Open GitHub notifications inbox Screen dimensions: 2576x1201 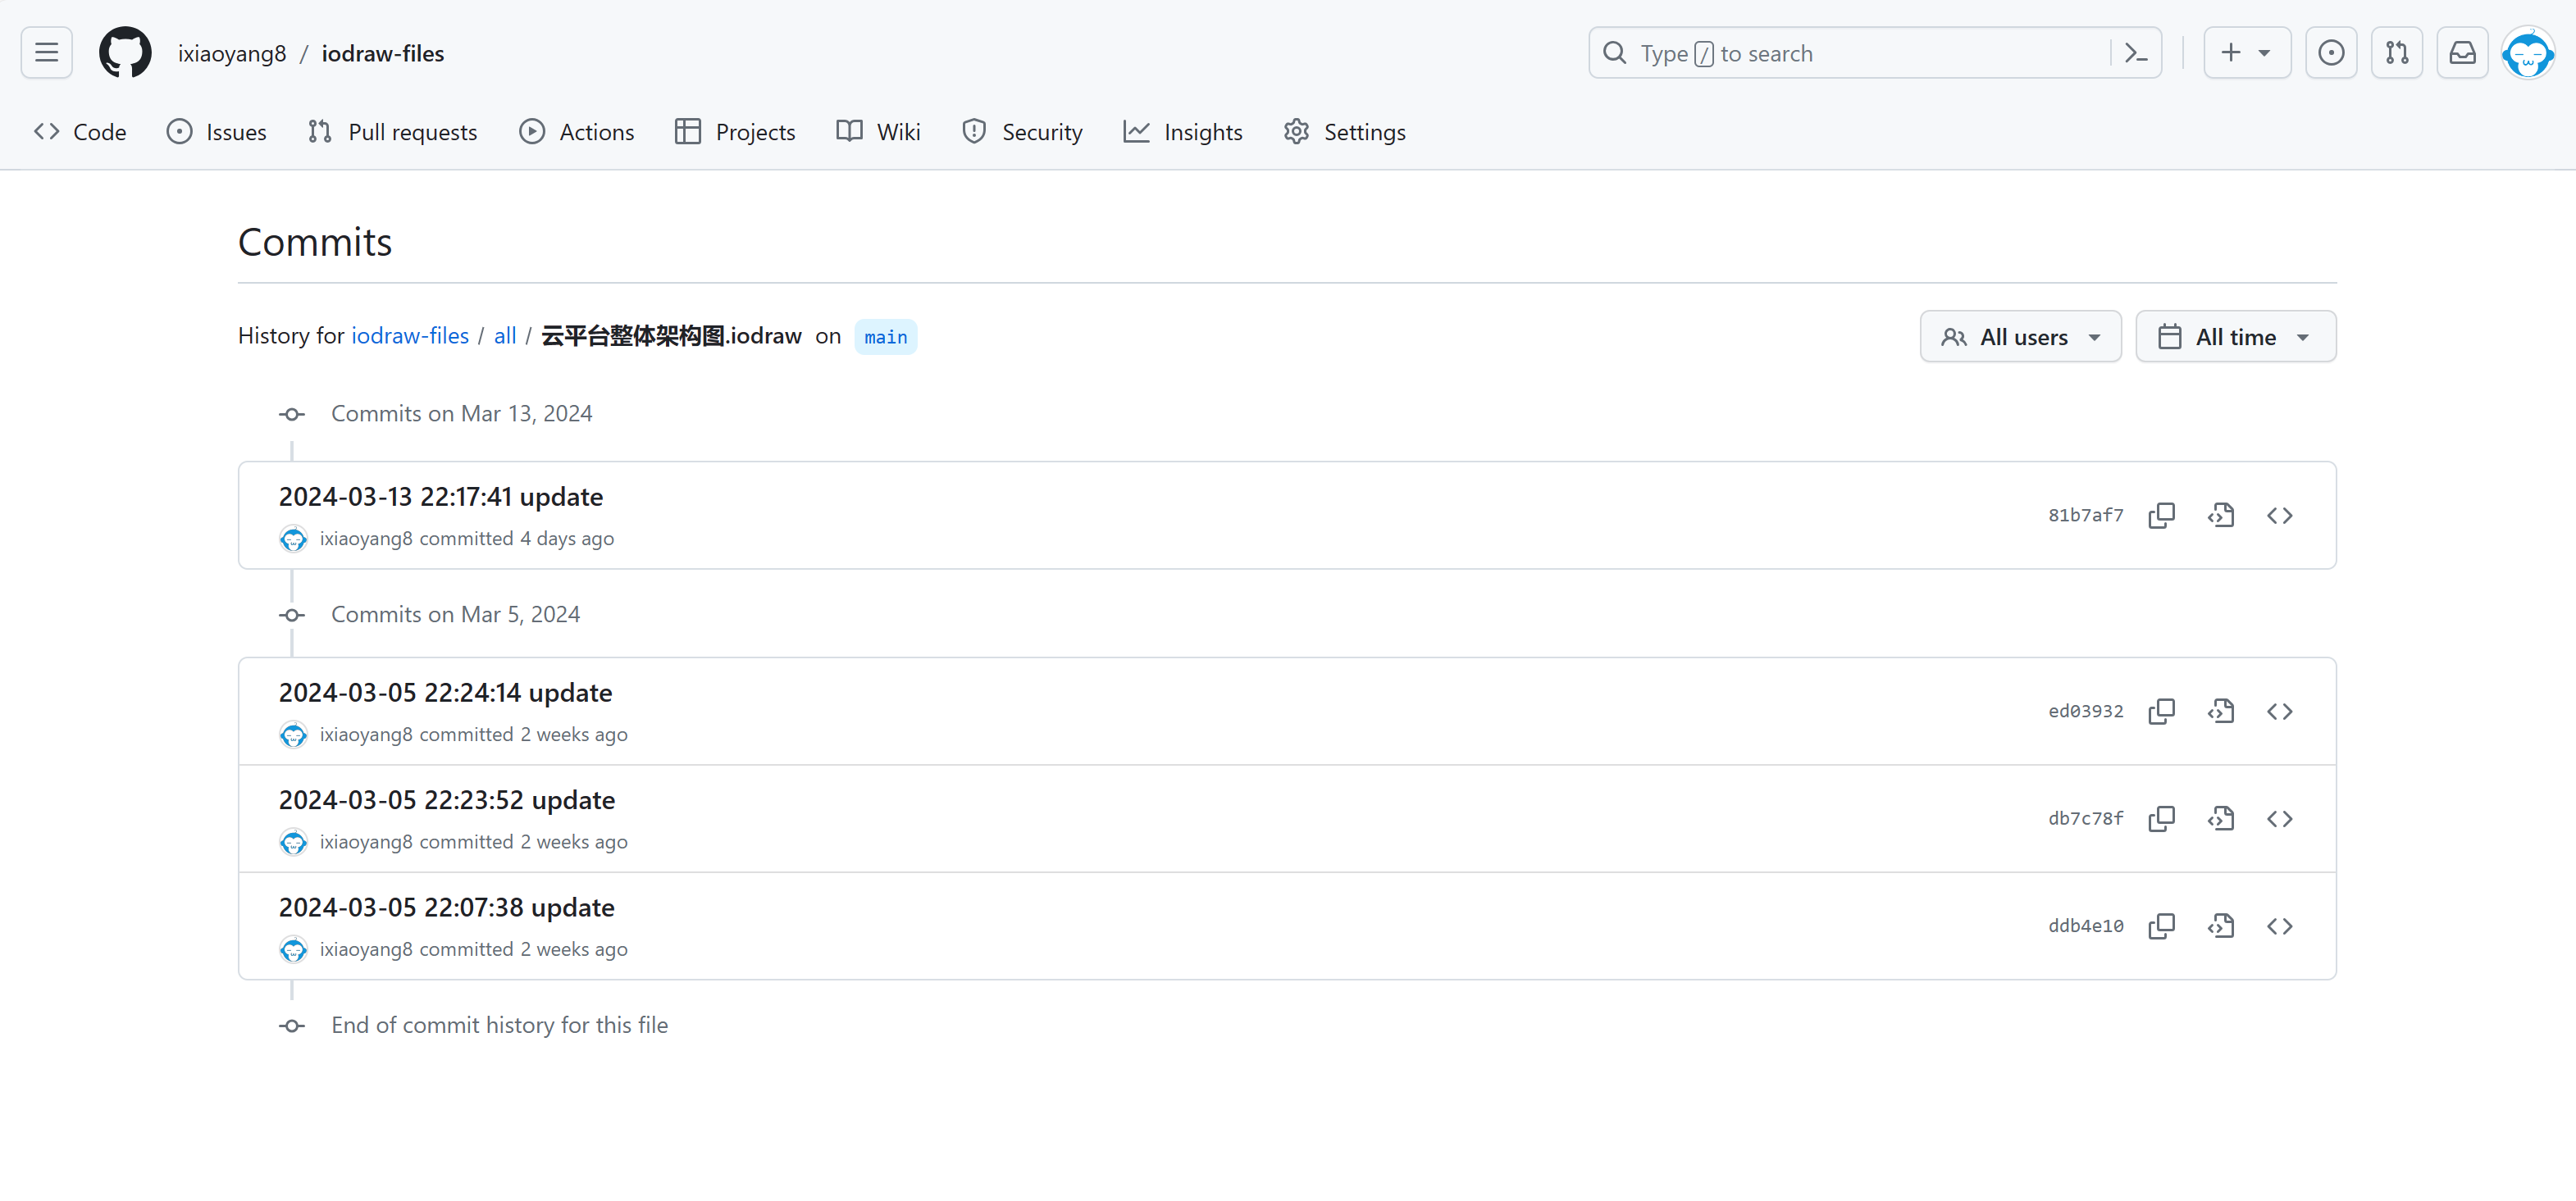click(x=2462, y=52)
